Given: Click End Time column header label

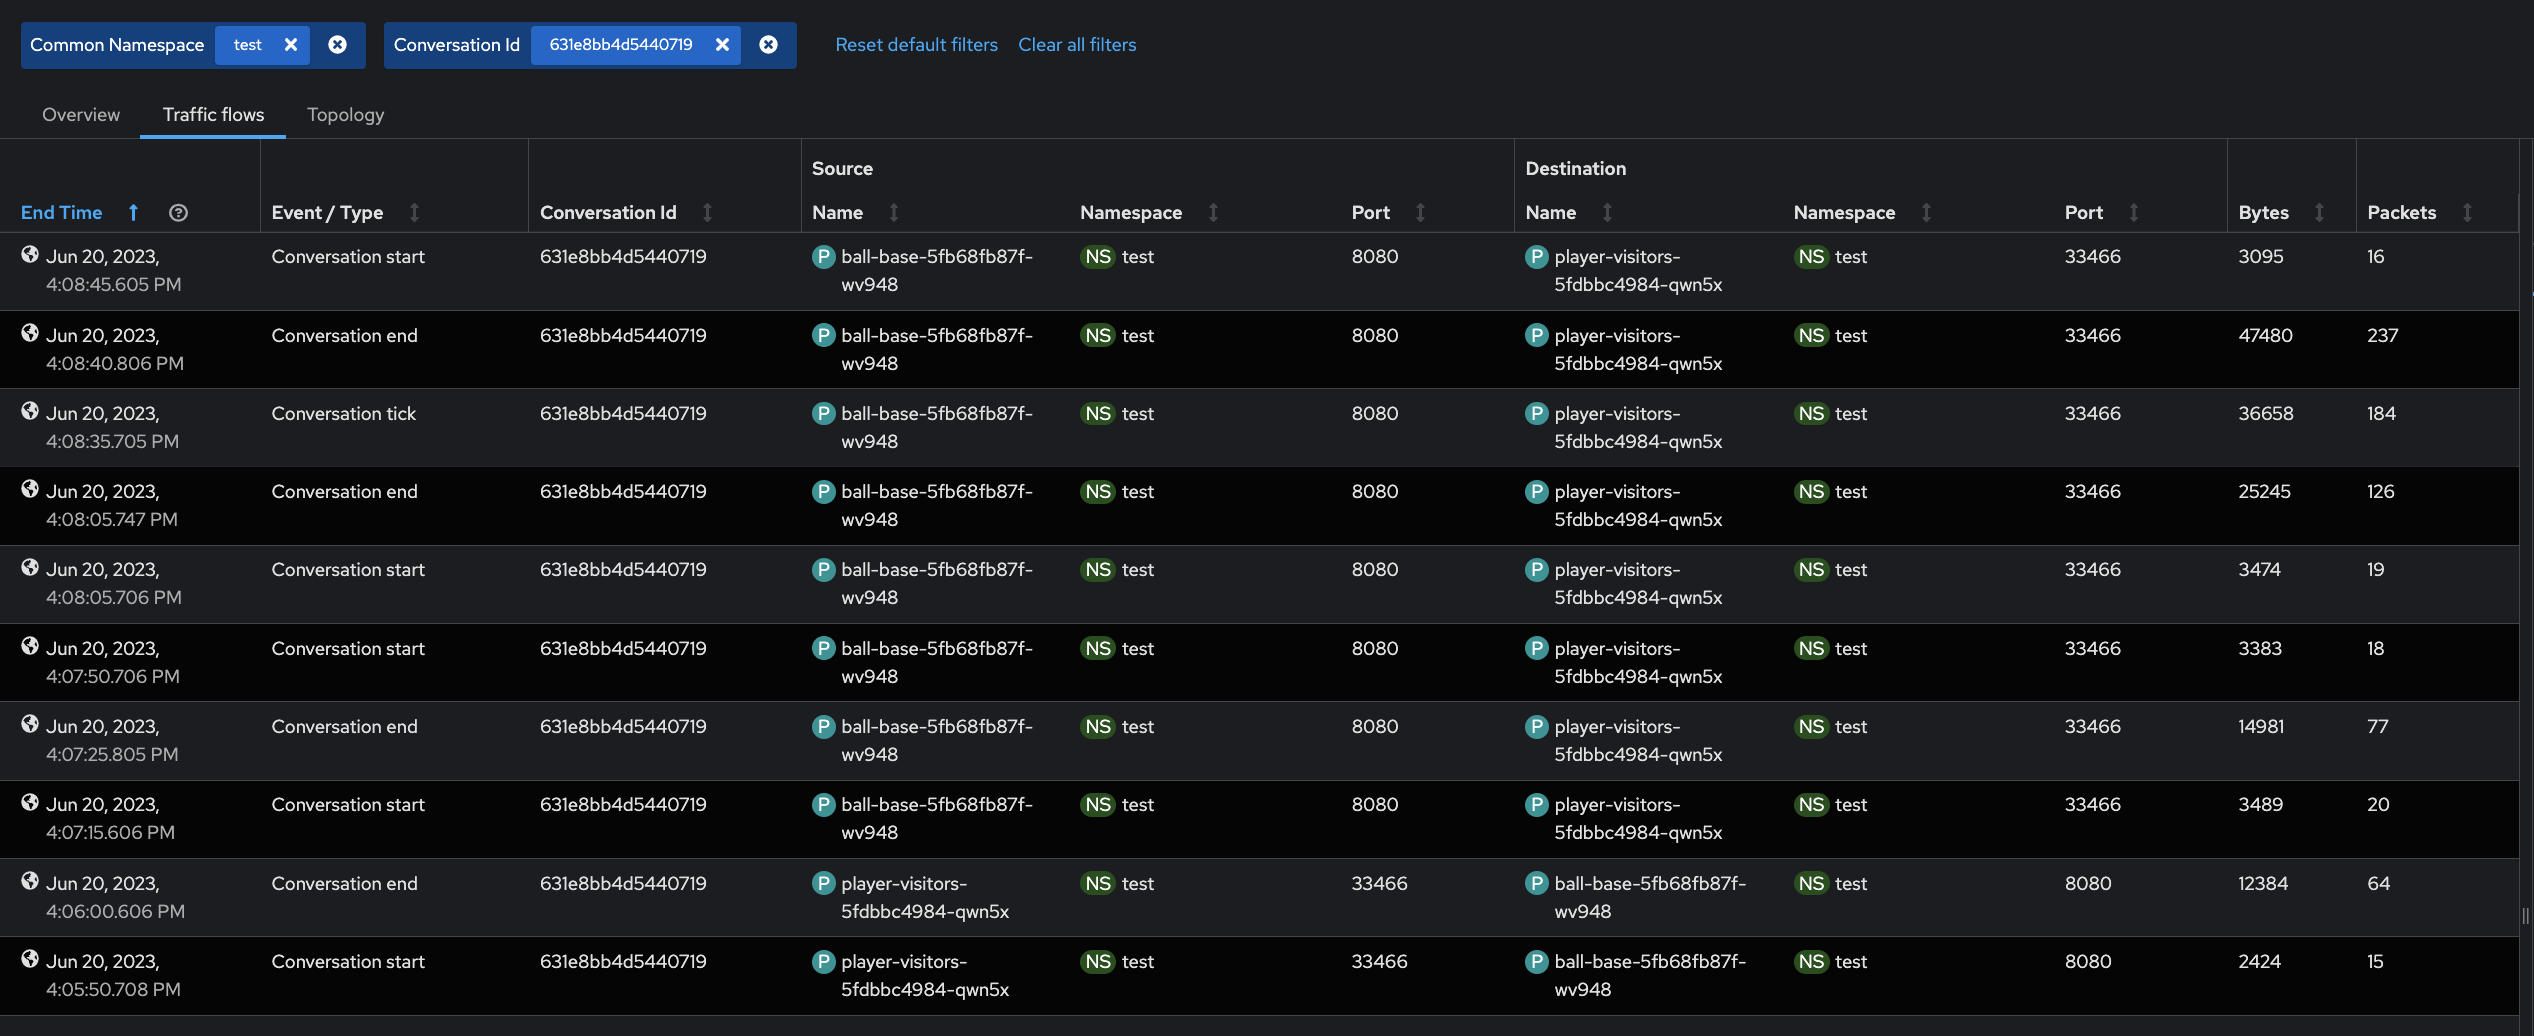Looking at the screenshot, I should point(62,213).
